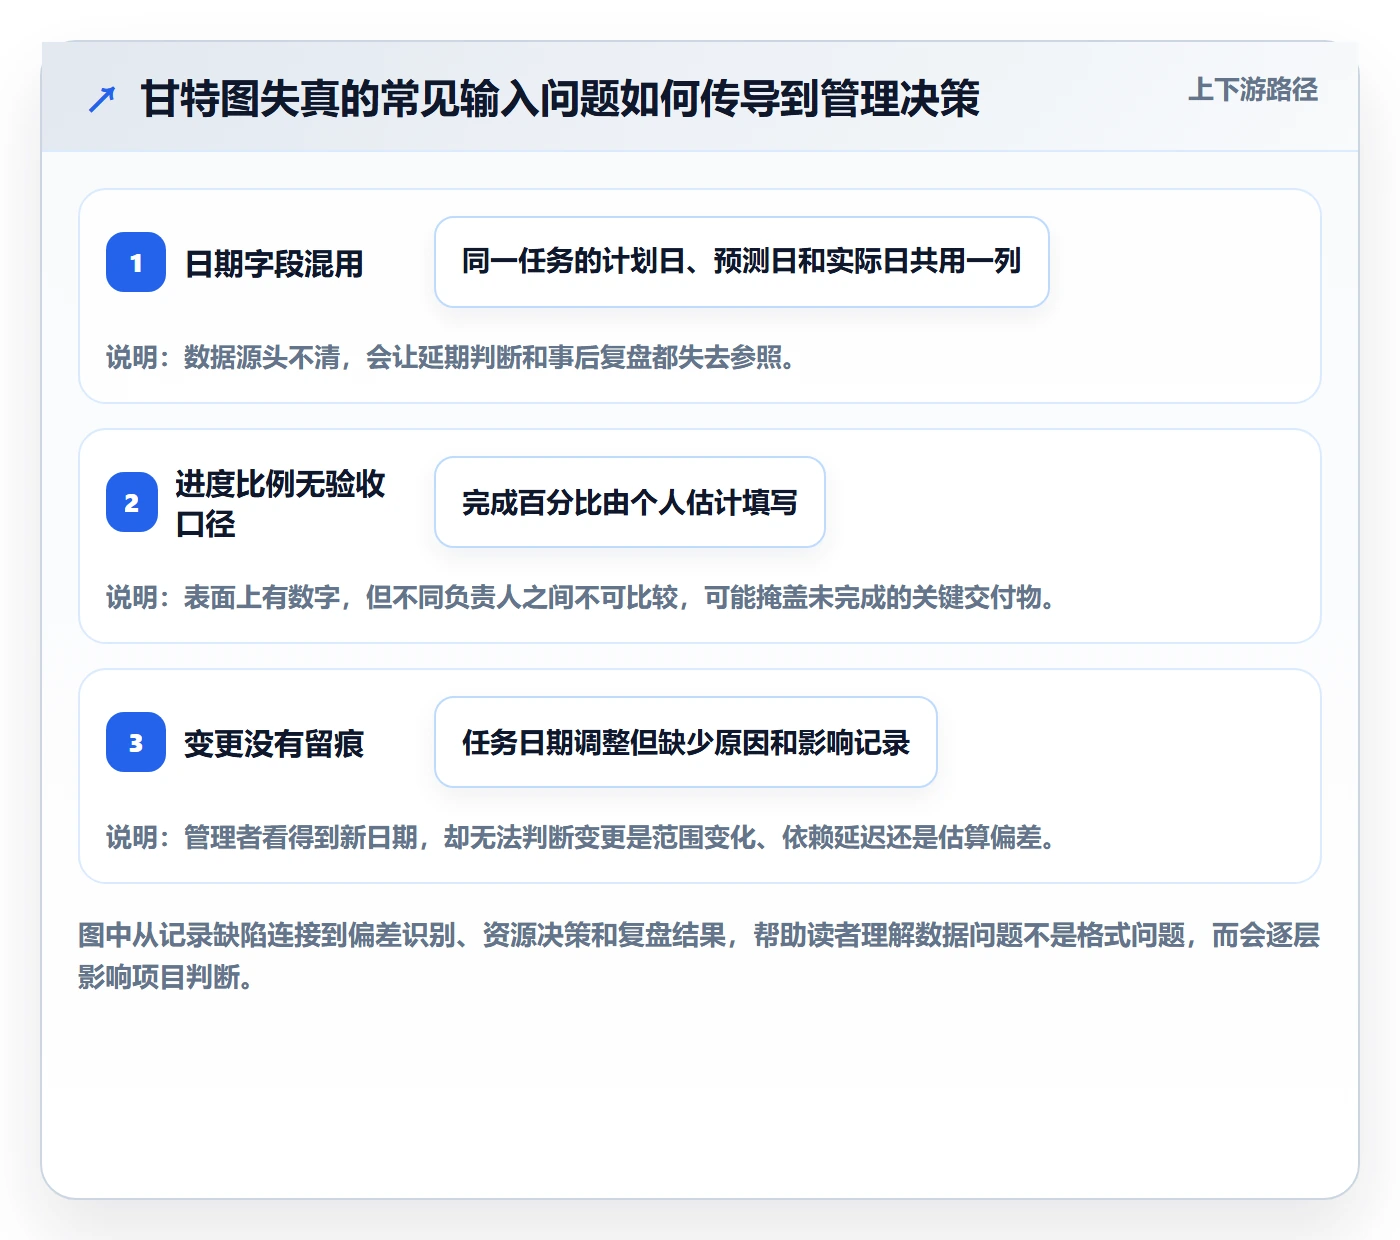Click the heading 变更没有留痕
The image size is (1400, 1240).
click(x=274, y=744)
